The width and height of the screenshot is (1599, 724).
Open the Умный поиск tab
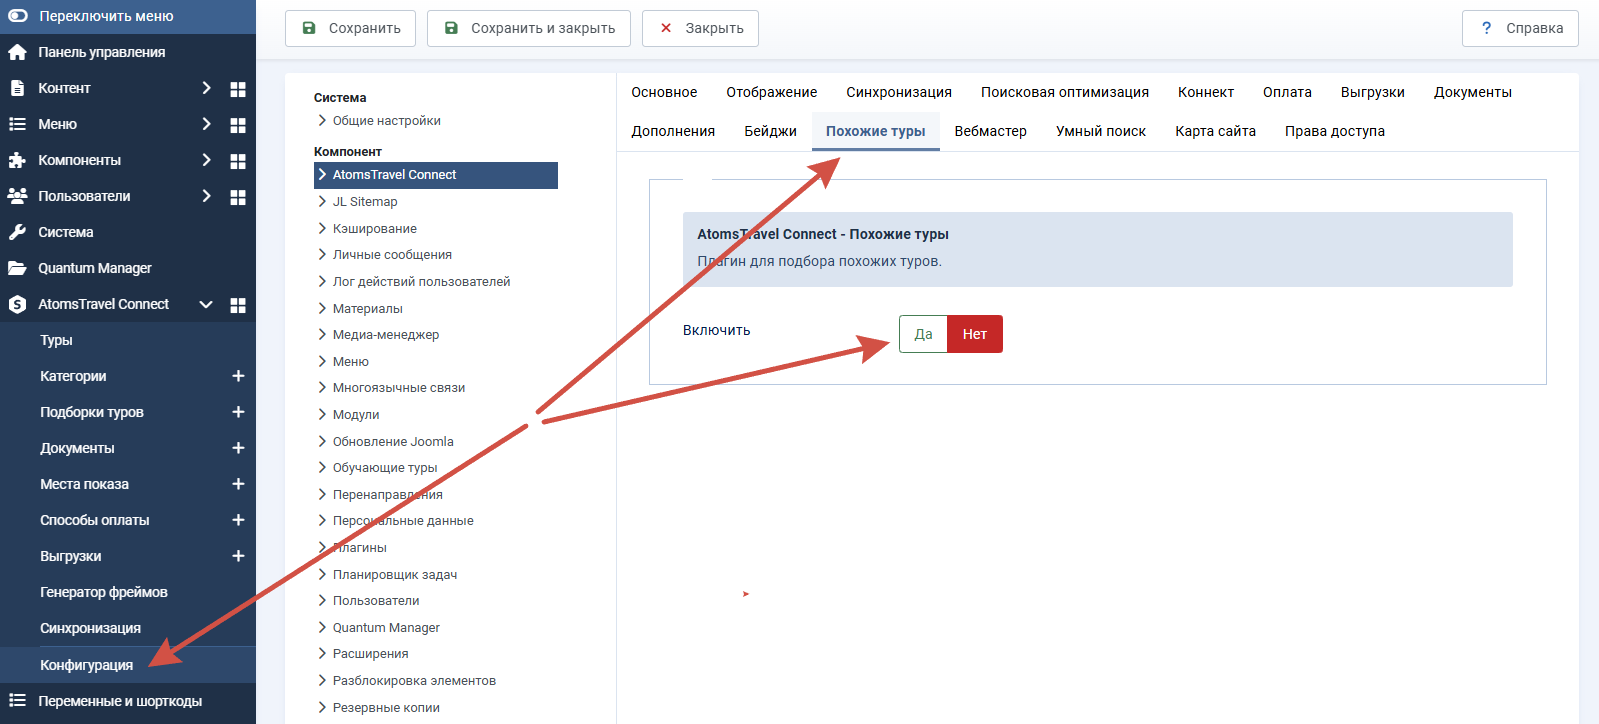1101,131
